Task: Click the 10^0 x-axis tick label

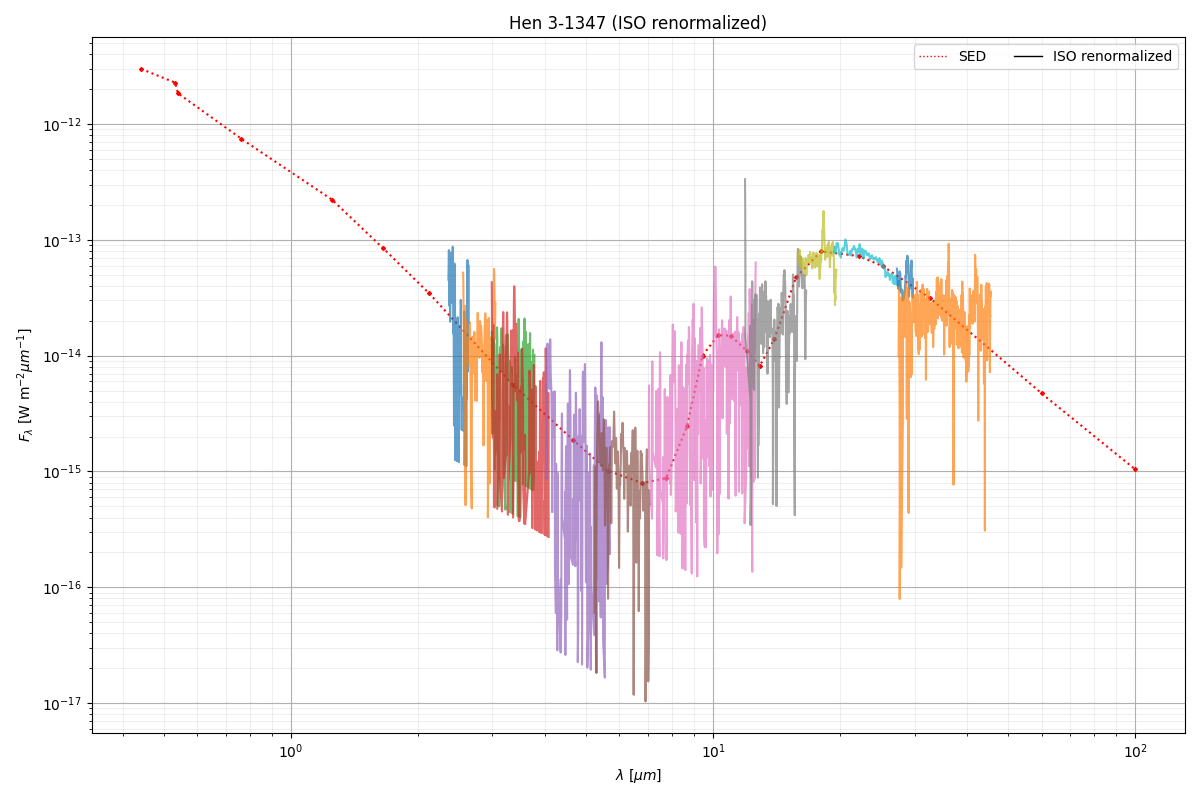Action: [291, 751]
